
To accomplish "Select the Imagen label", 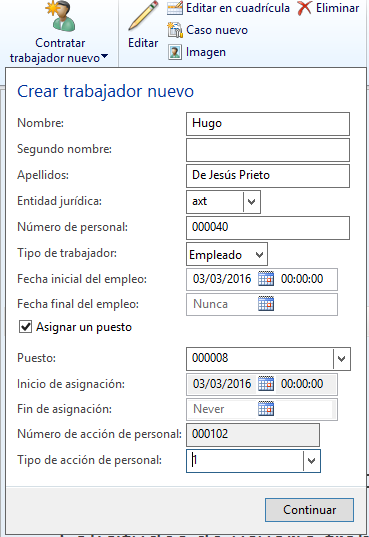I will click(206, 52).
